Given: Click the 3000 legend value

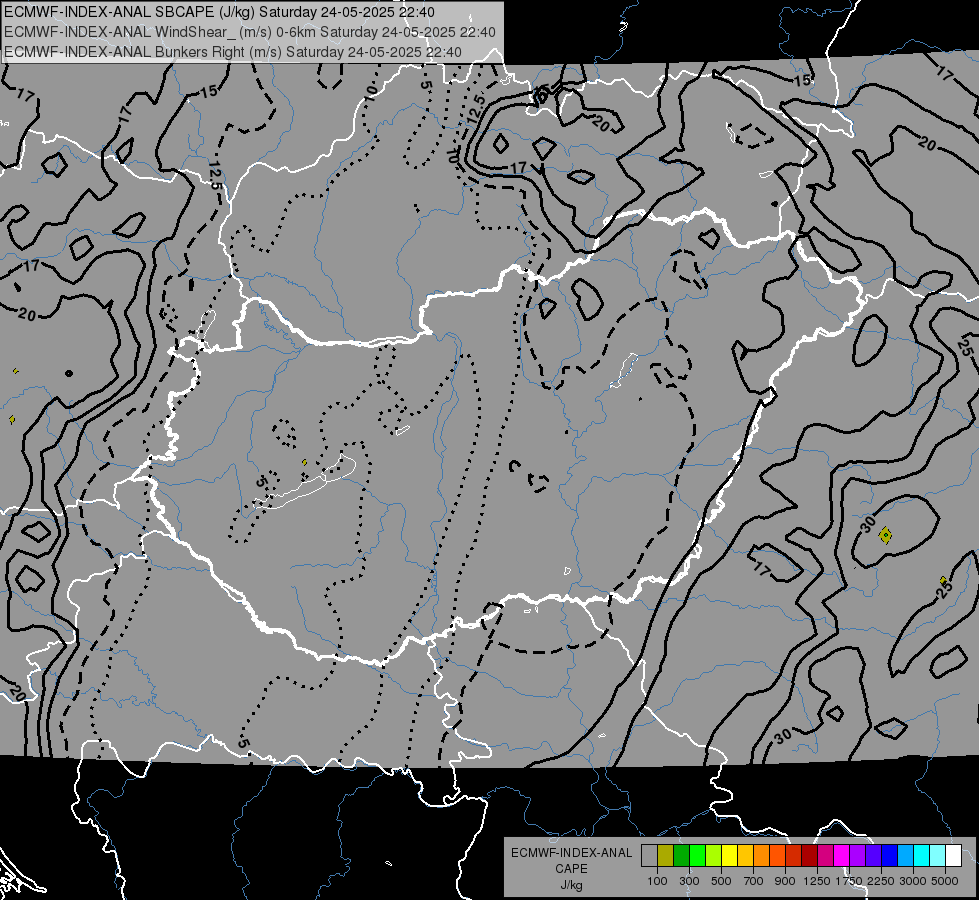Looking at the screenshot, I should coord(913,881).
